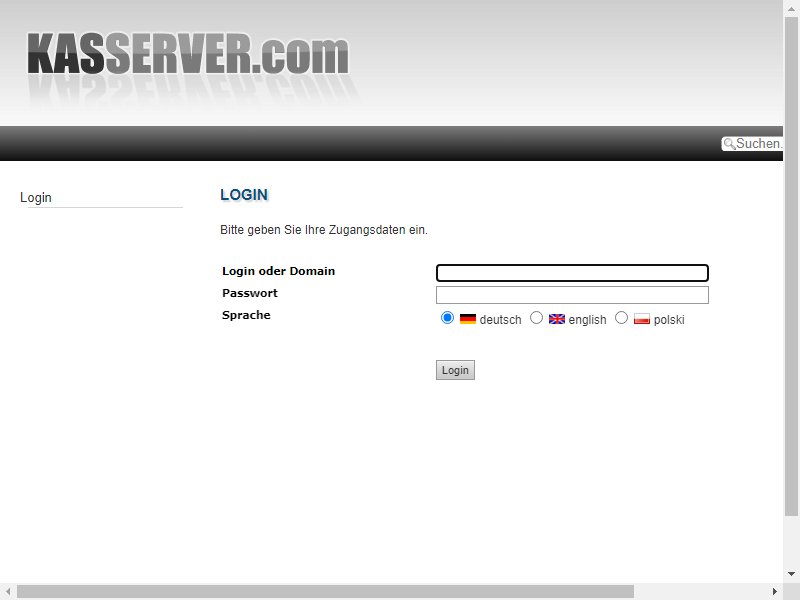800x600 pixels.
Task: Click the scroll left arrow
Action: click(8, 591)
